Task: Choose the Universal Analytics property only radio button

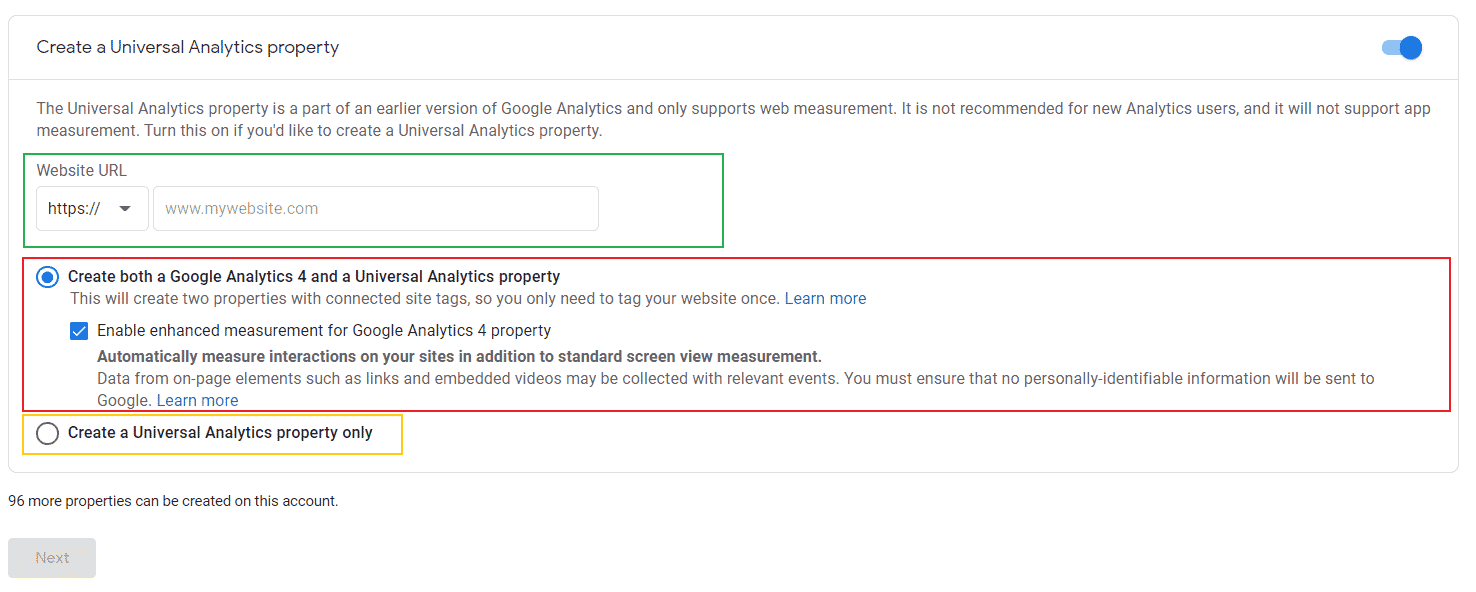Action: click(48, 434)
